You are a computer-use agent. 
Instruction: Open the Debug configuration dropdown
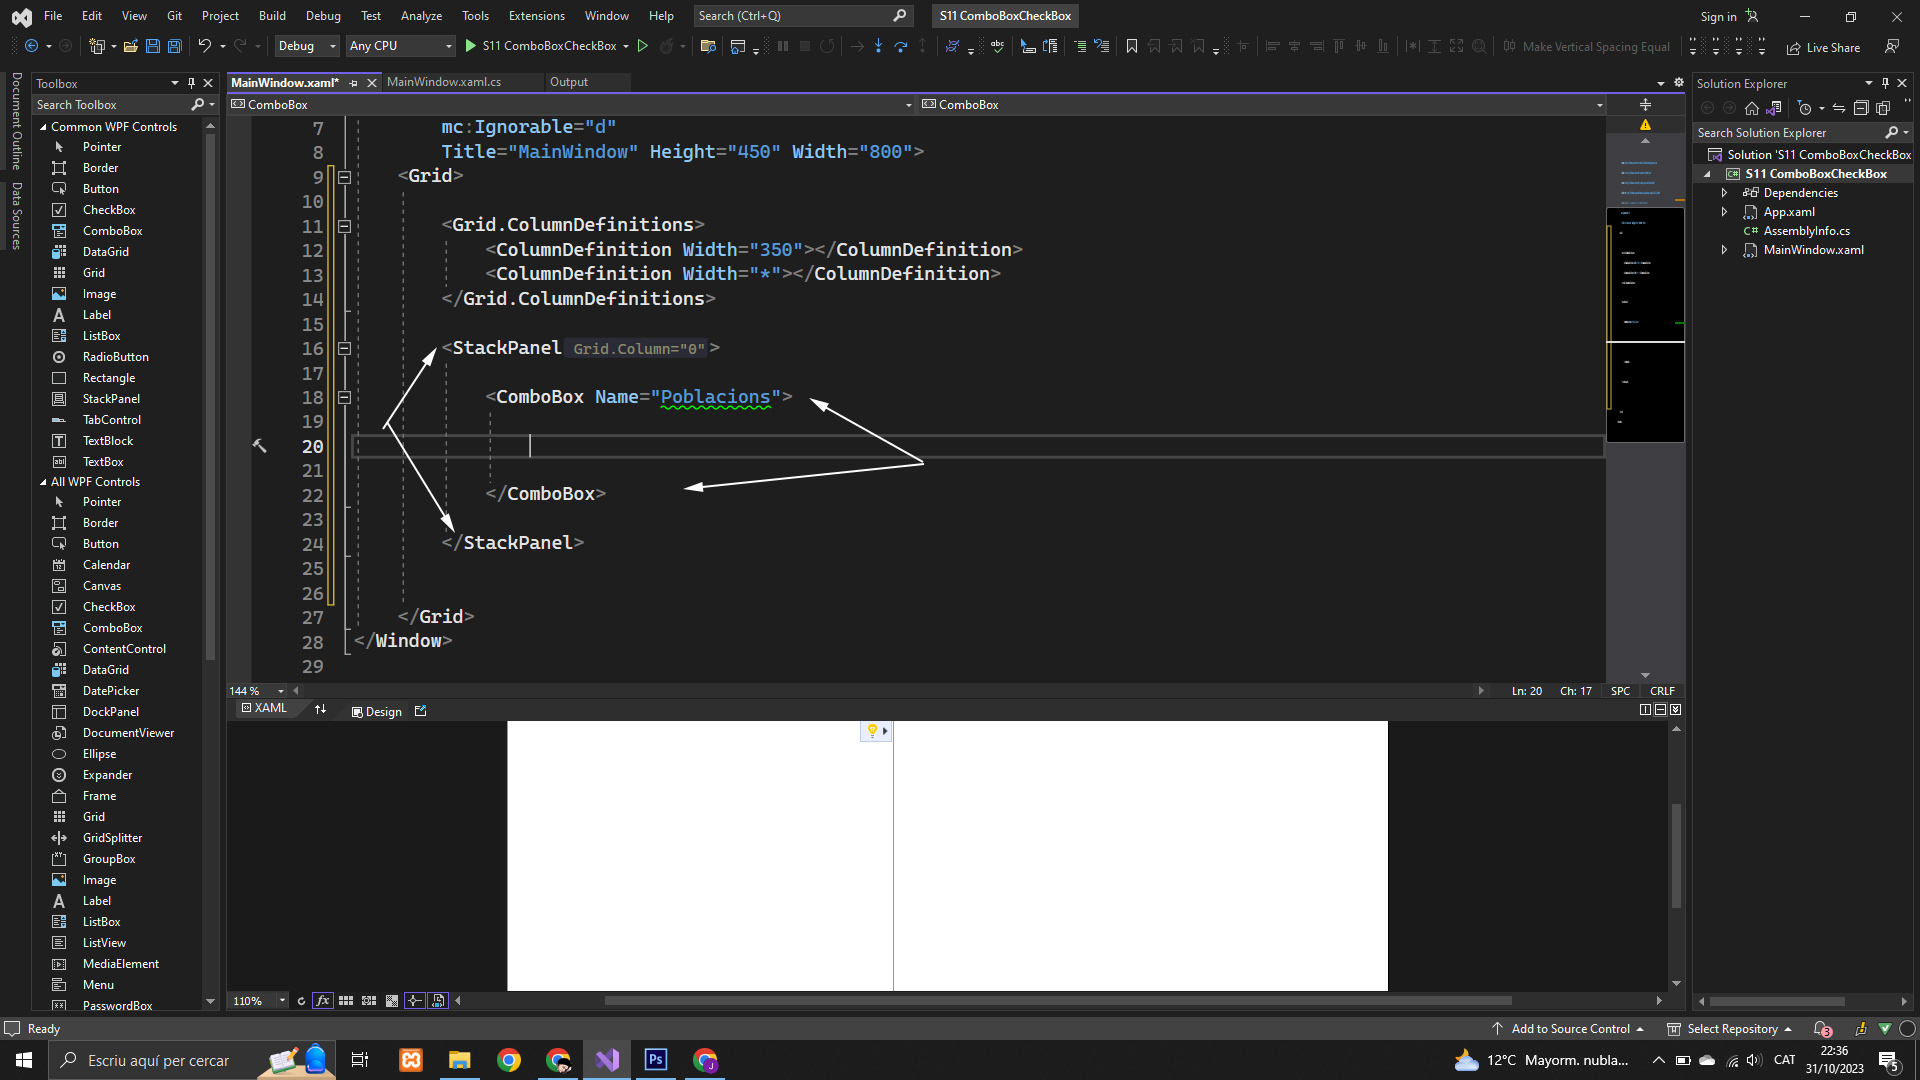(307, 46)
